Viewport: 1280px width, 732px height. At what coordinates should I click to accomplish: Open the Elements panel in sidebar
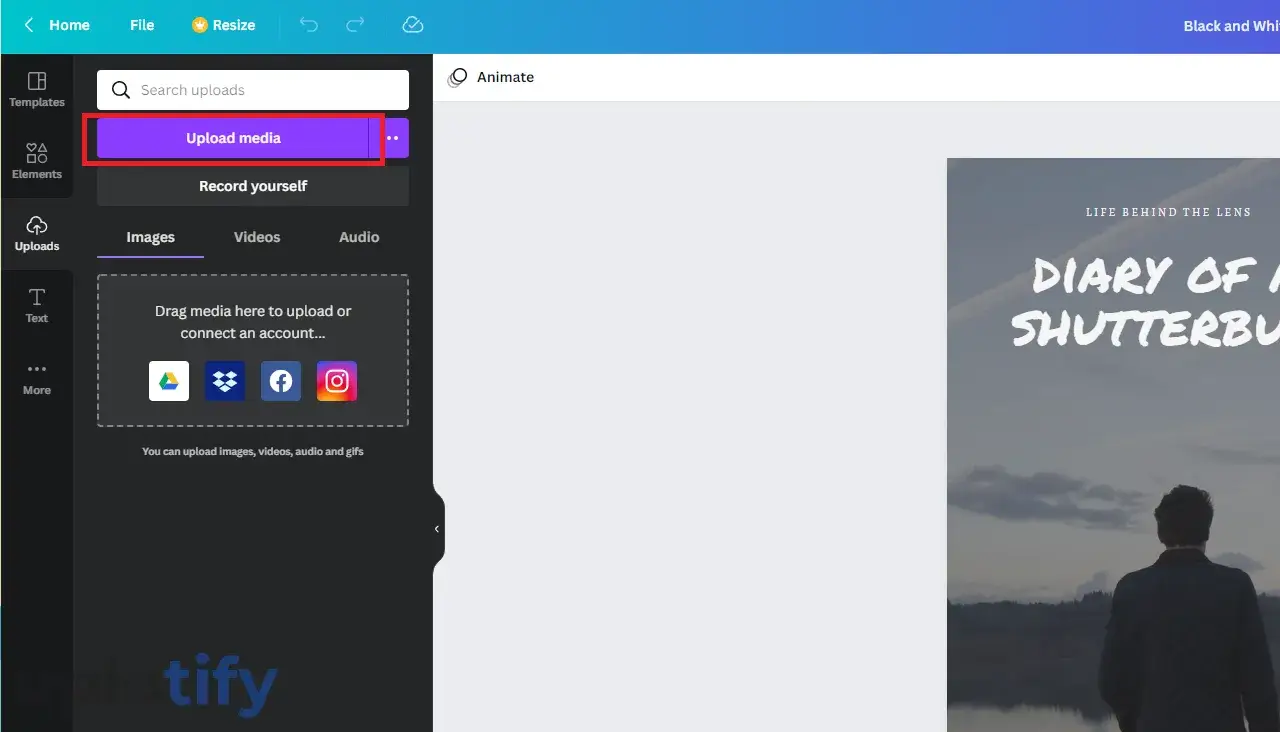(x=37, y=162)
